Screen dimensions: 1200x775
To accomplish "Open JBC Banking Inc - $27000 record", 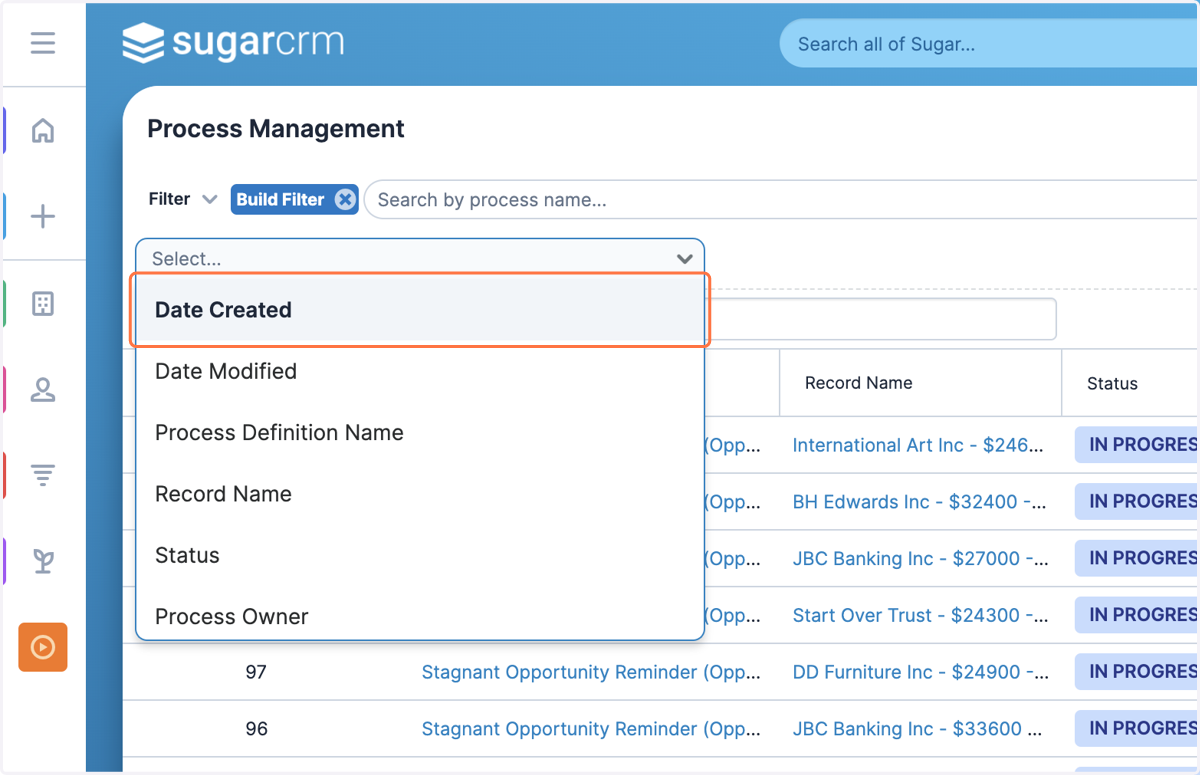I will click(x=920, y=559).
